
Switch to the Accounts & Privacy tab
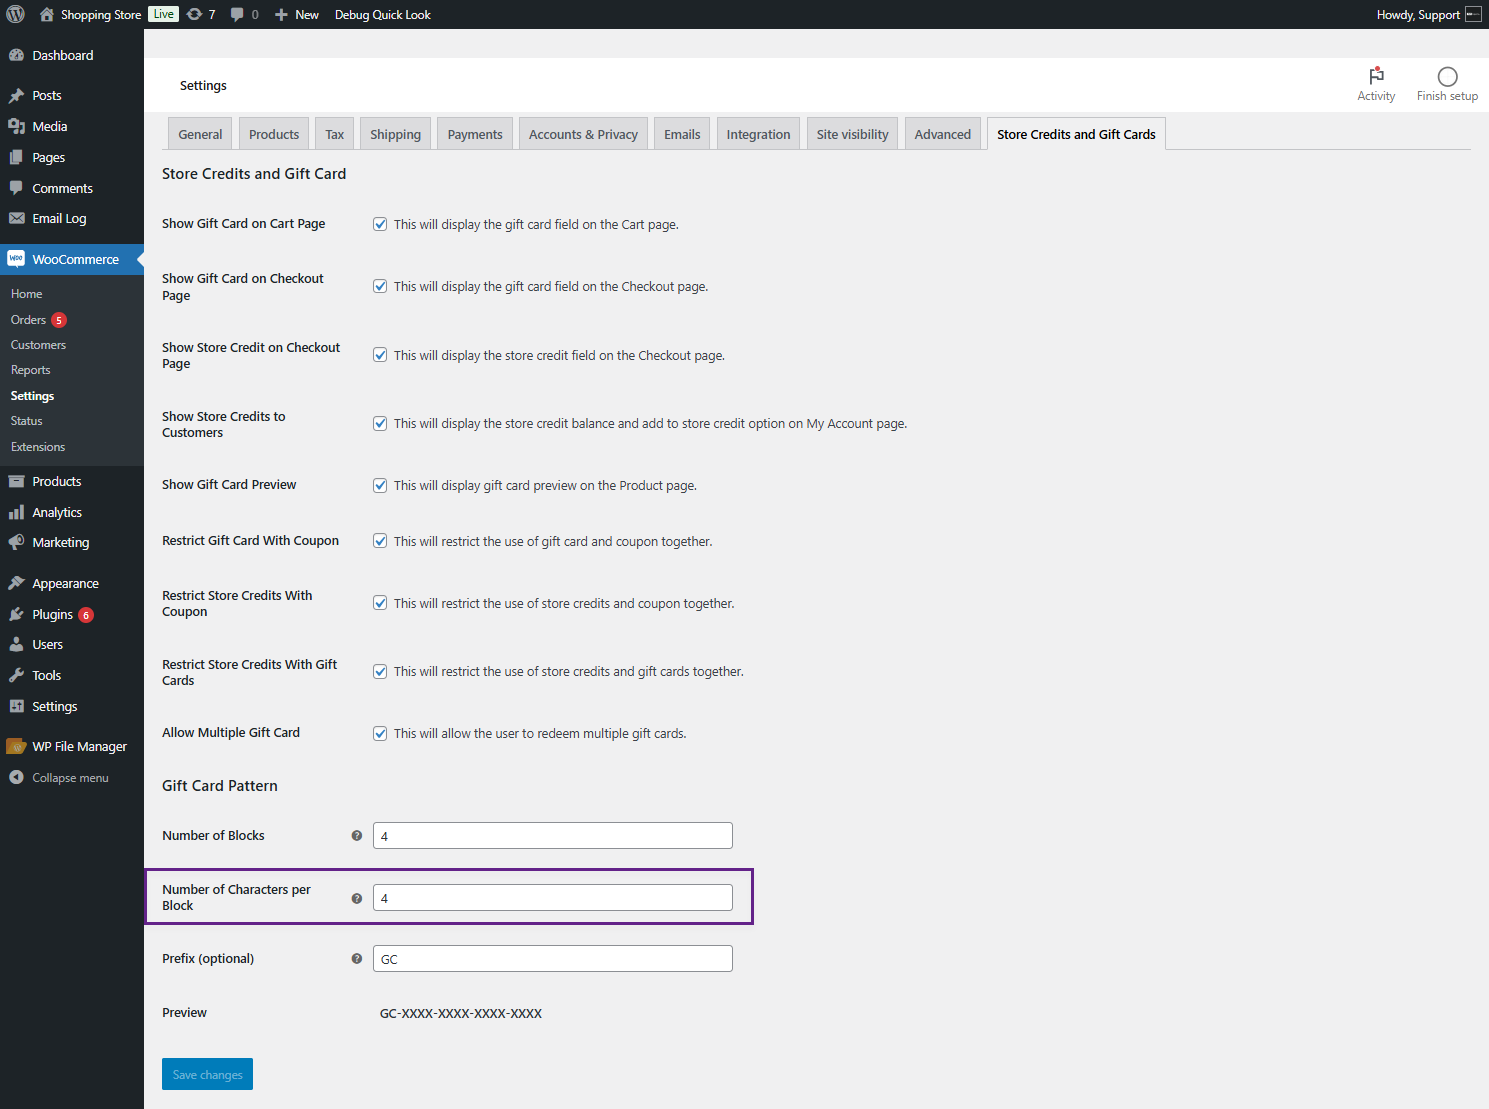pos(583,134)
